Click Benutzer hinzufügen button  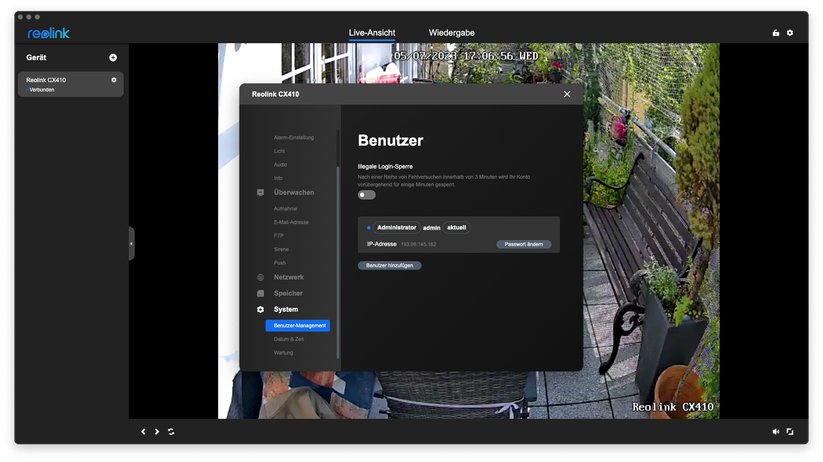pos(389,266)
